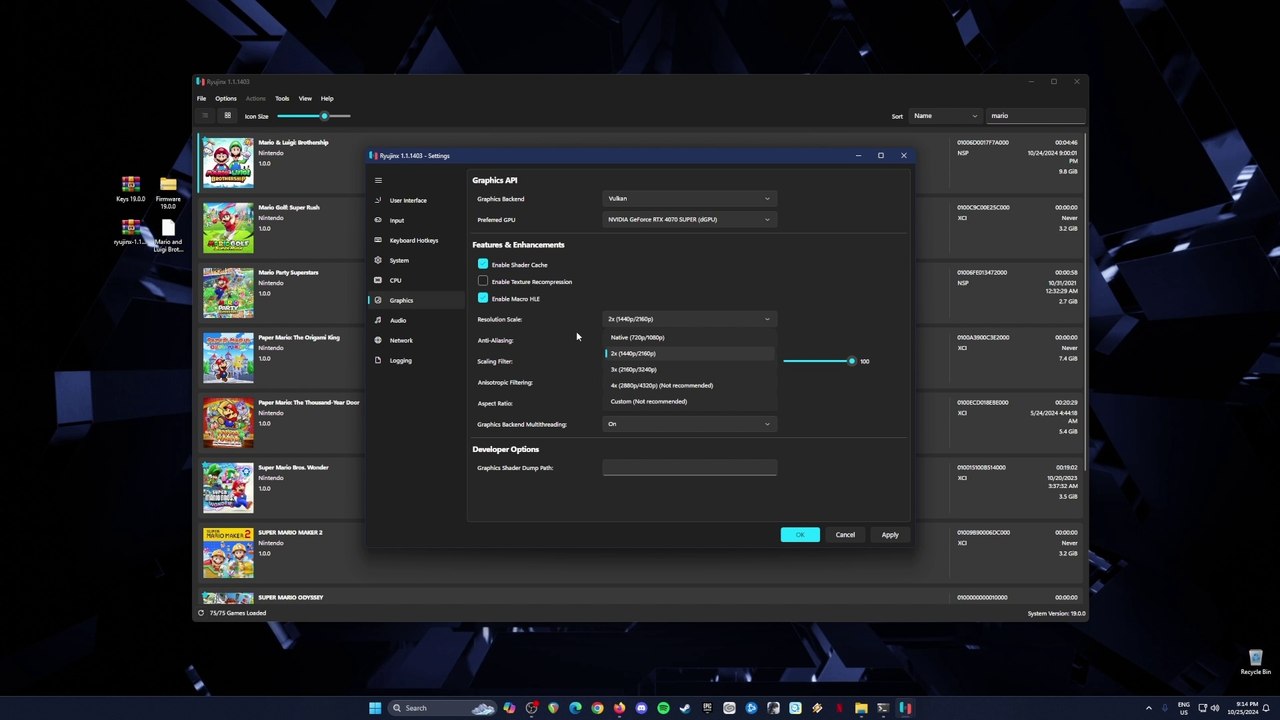Open Epic Games Launcher from taskbar
1280x720 pixels.
click(707, 708)
